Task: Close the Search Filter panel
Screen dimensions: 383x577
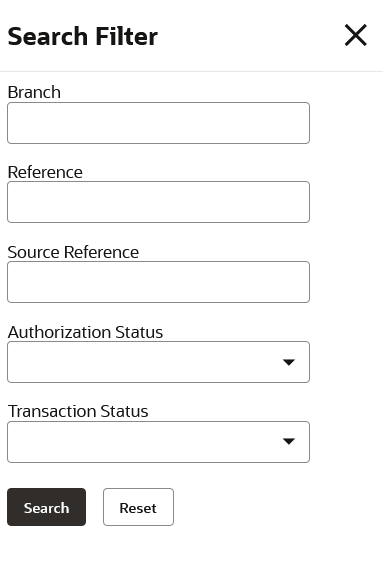Action: 355,35
